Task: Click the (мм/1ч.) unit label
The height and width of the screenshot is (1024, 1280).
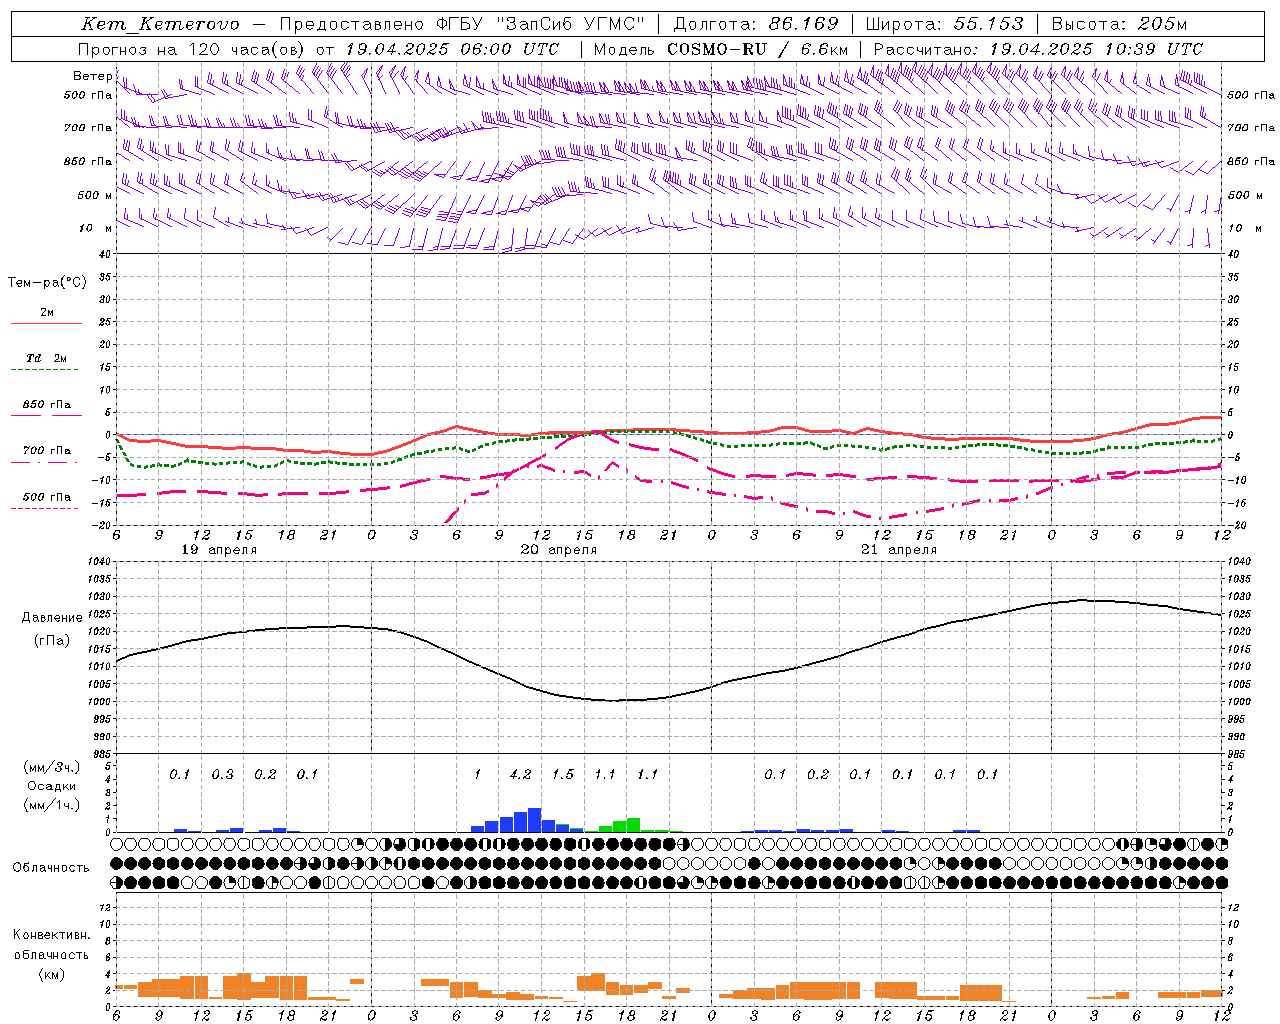Action: pos(52,805)
